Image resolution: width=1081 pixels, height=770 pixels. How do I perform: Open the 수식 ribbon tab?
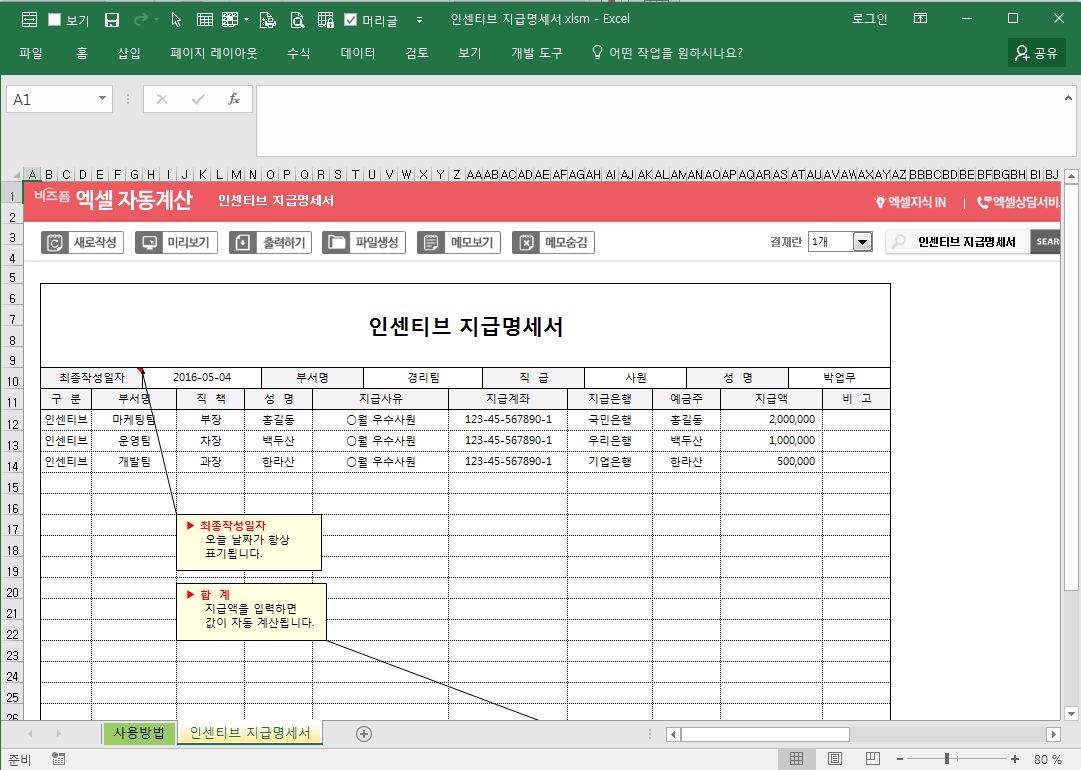[x=299, y=52]
